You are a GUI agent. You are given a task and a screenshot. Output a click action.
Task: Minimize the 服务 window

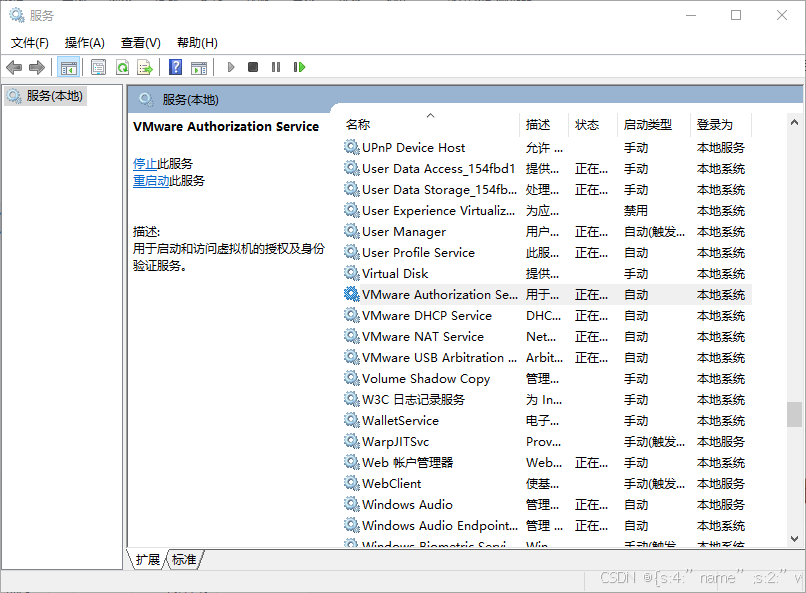tap(691, 15)
